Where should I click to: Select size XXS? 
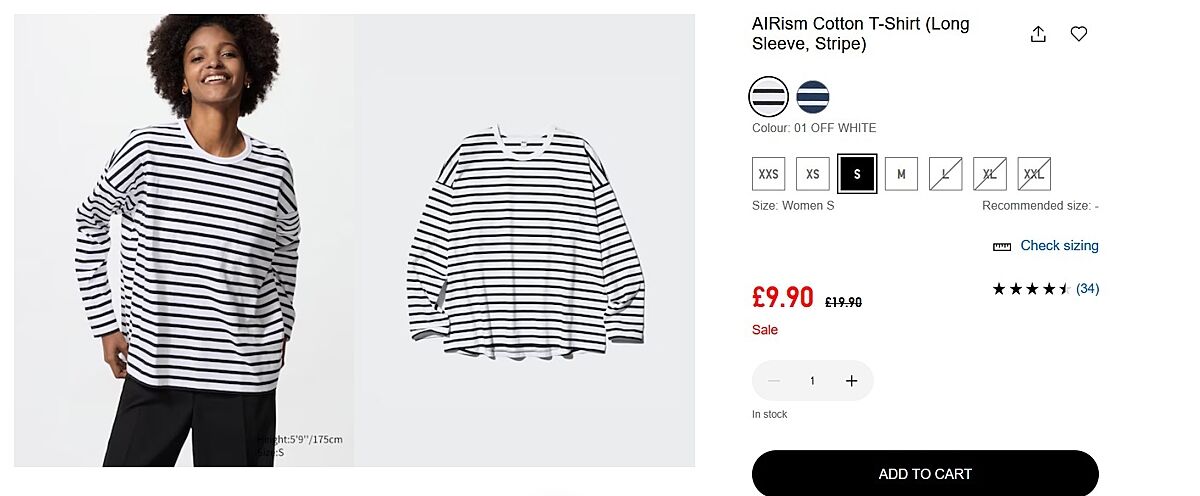coord(769,174)
